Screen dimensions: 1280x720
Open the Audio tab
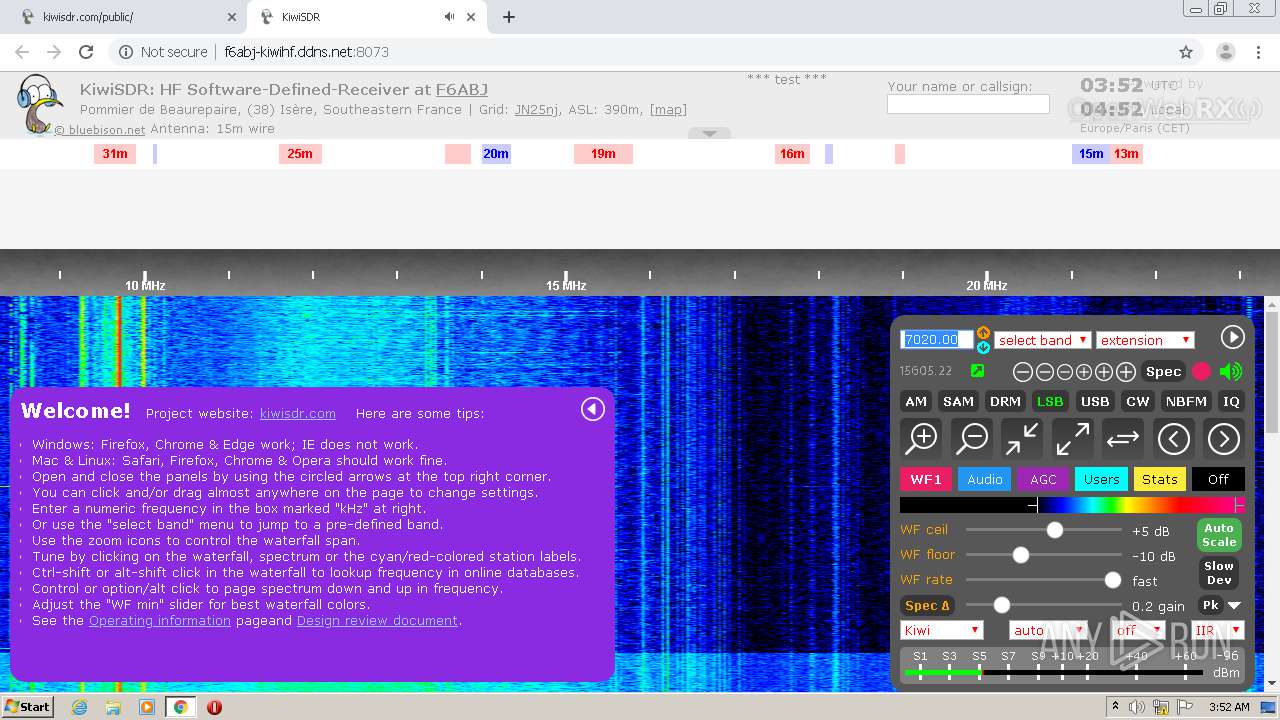click(984, 479)
